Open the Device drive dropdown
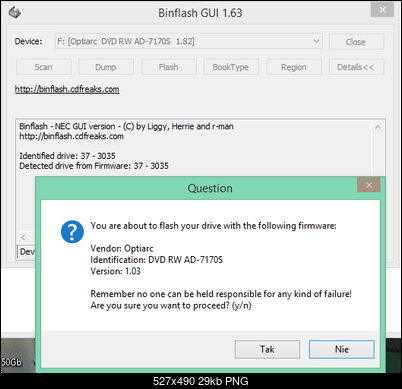402x389 pixels. click(x=189, y=41)
